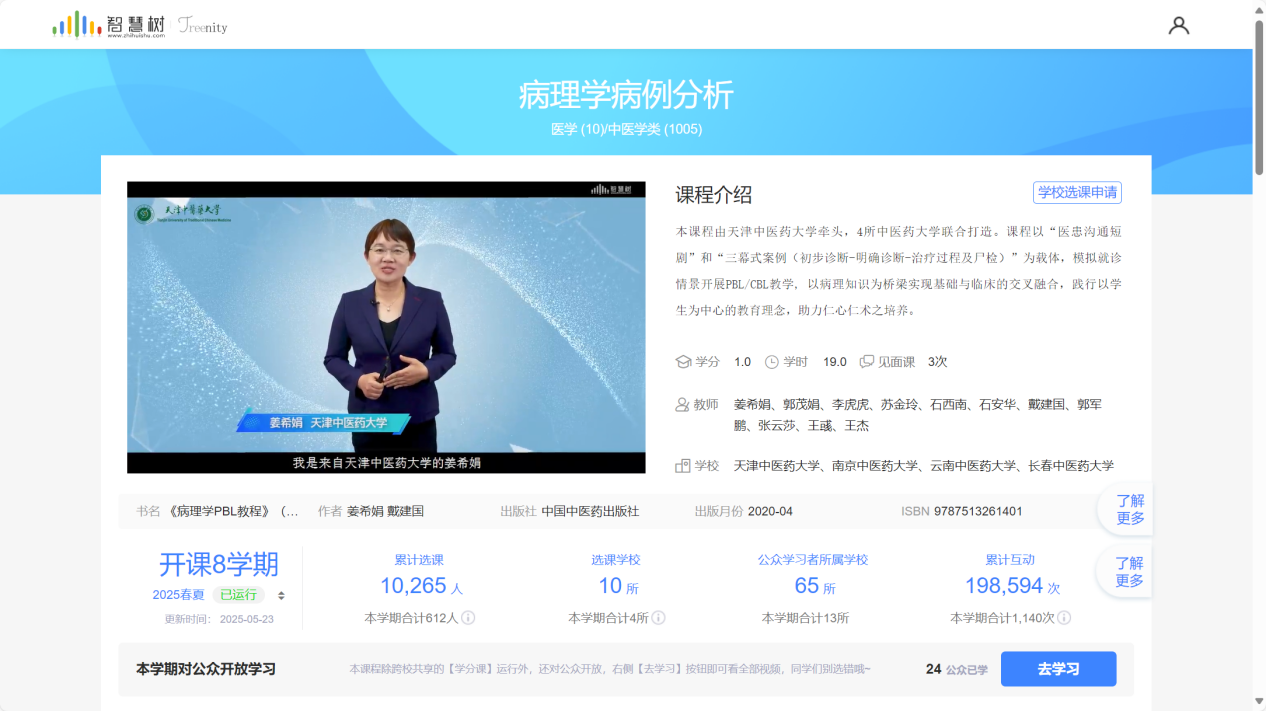1266x711 pixels.
Task: Click the 中医学类 (1005) category link
Action: point(655,129)
